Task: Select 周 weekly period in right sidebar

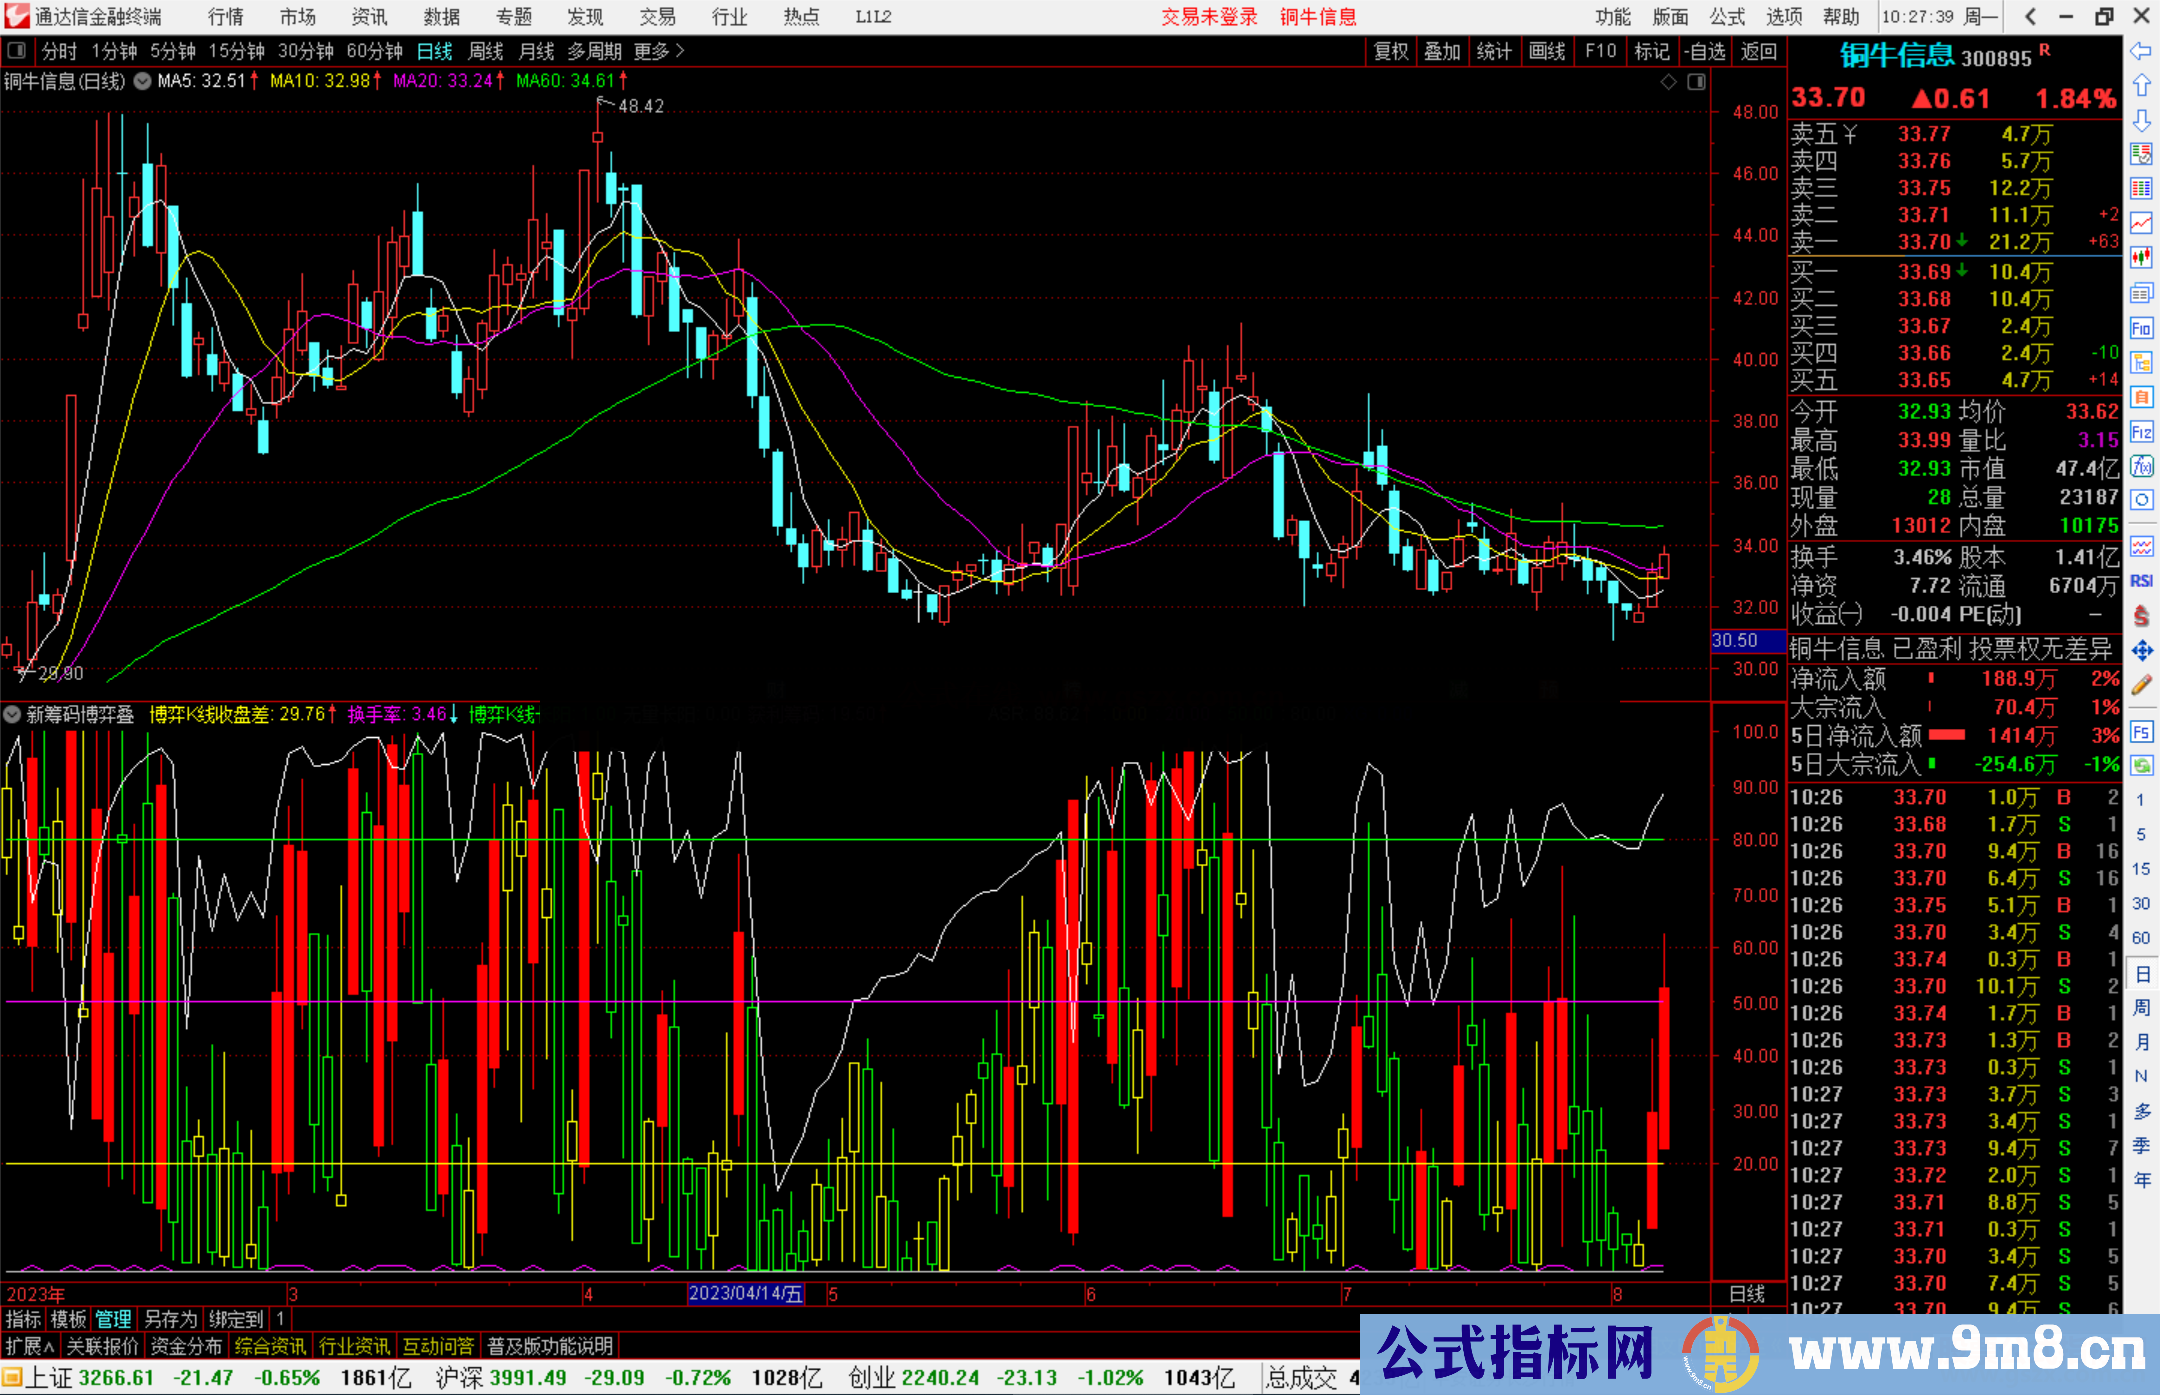Action: coord(2141,1007)
